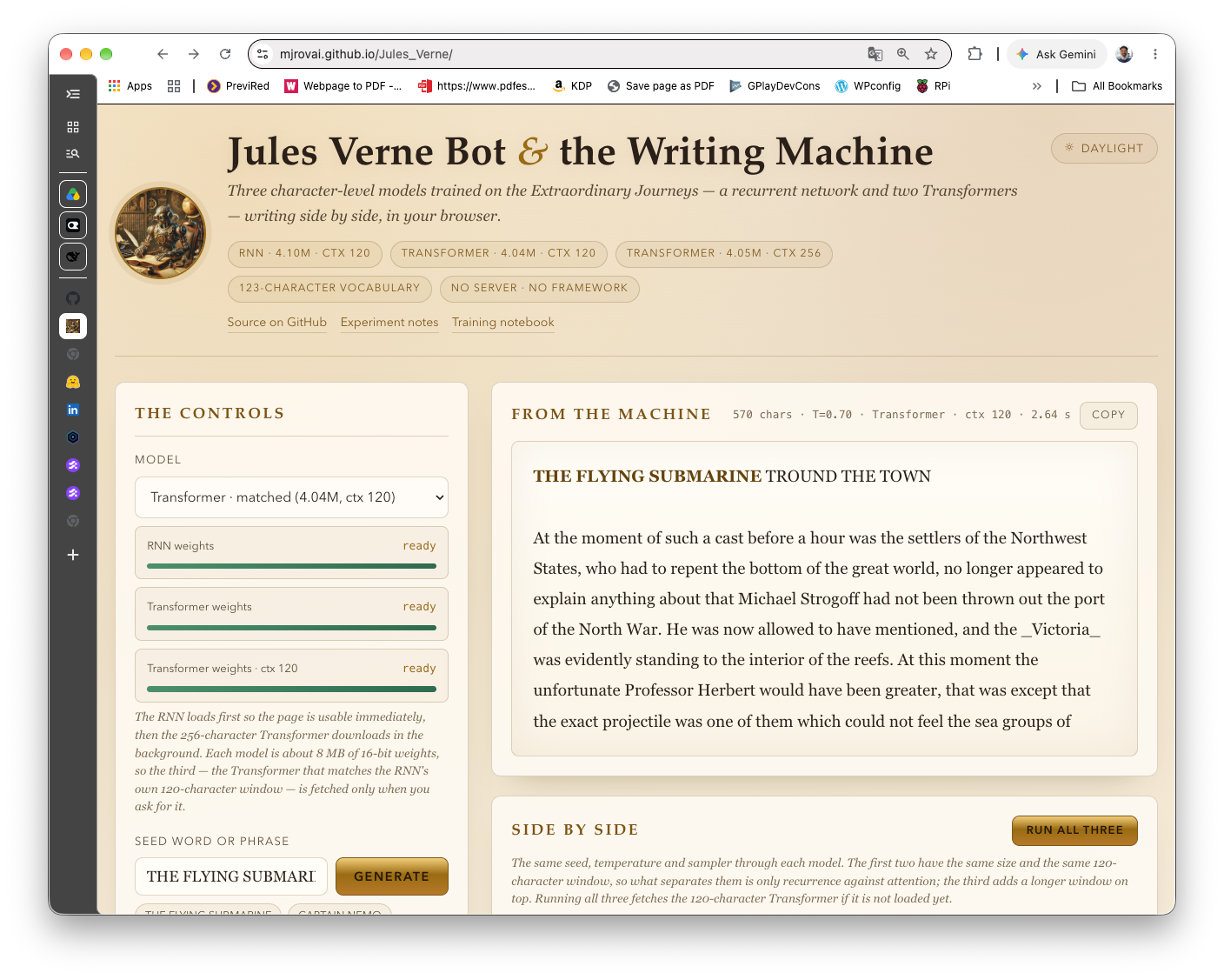Image resolution: width=1224 pixels, height=980 pixels.
Task: Click the zoom magnifier in address bar
Action: (903, 54)
